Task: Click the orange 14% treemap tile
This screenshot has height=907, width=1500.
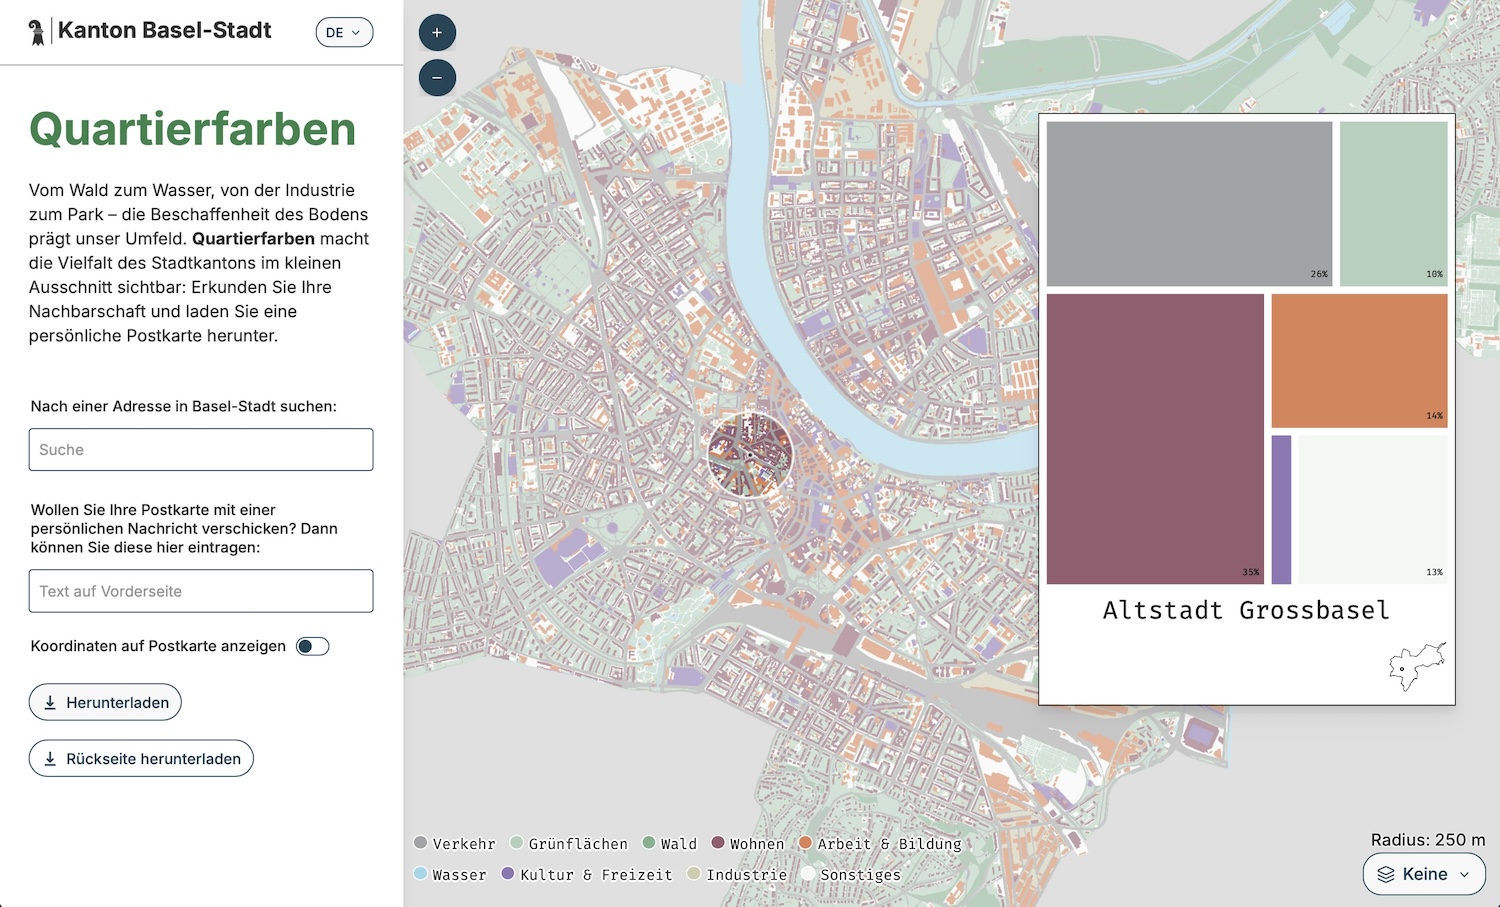Action: click(x=1359, y=361)
